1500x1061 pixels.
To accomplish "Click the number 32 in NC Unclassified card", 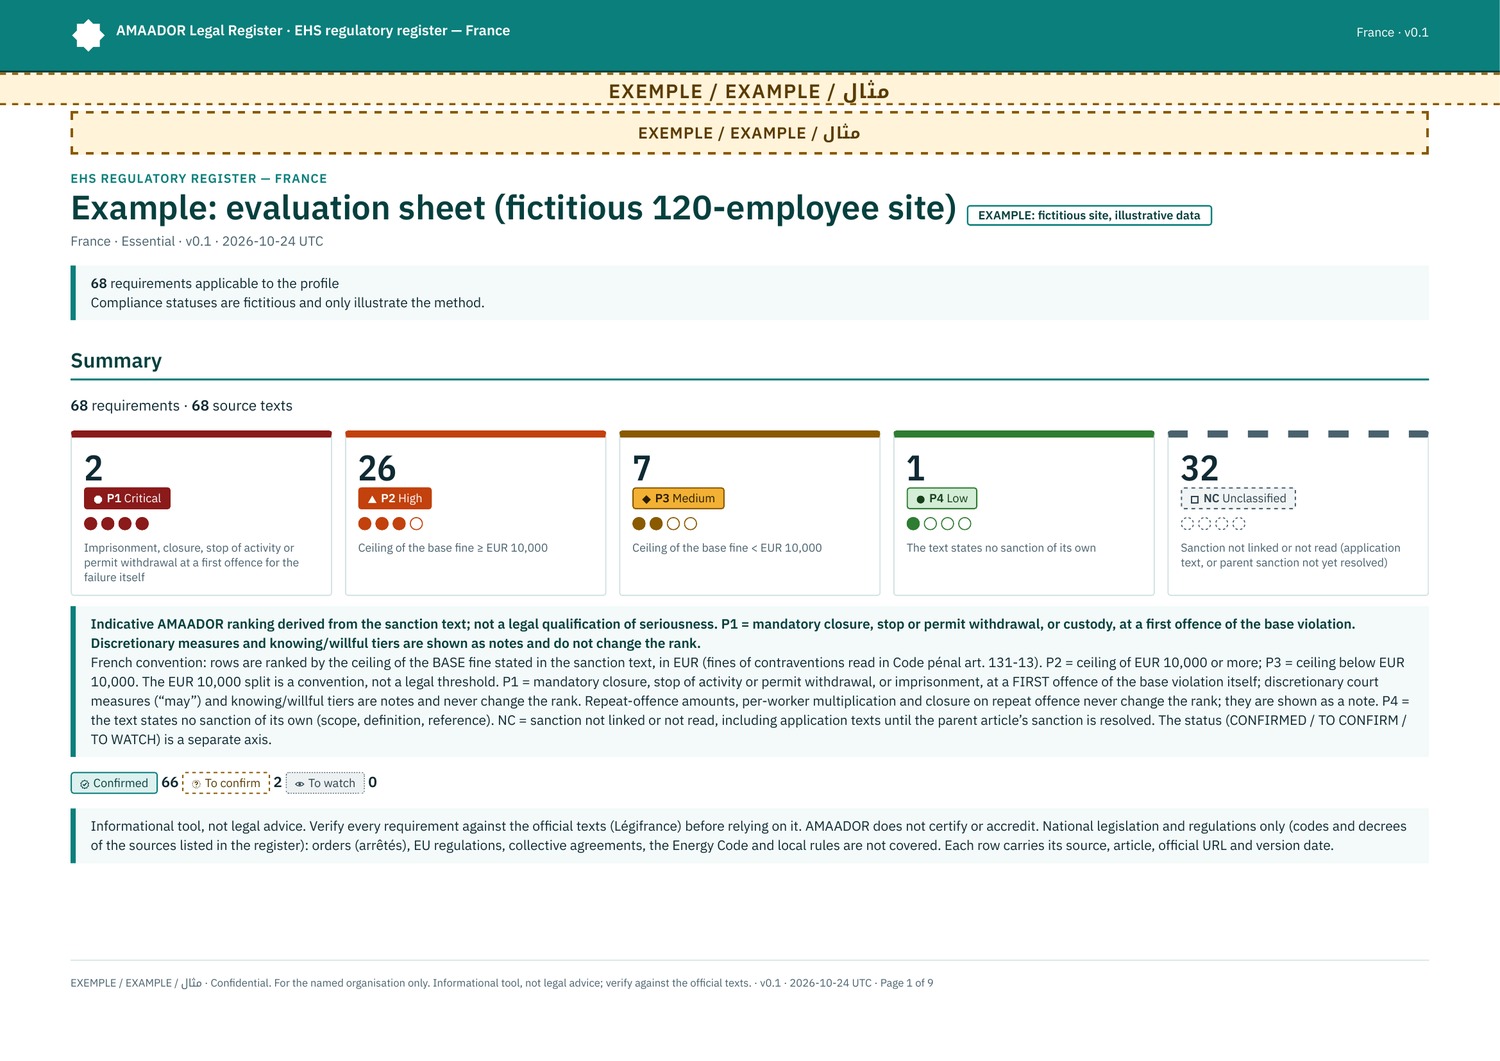I will click(1200, 468).
